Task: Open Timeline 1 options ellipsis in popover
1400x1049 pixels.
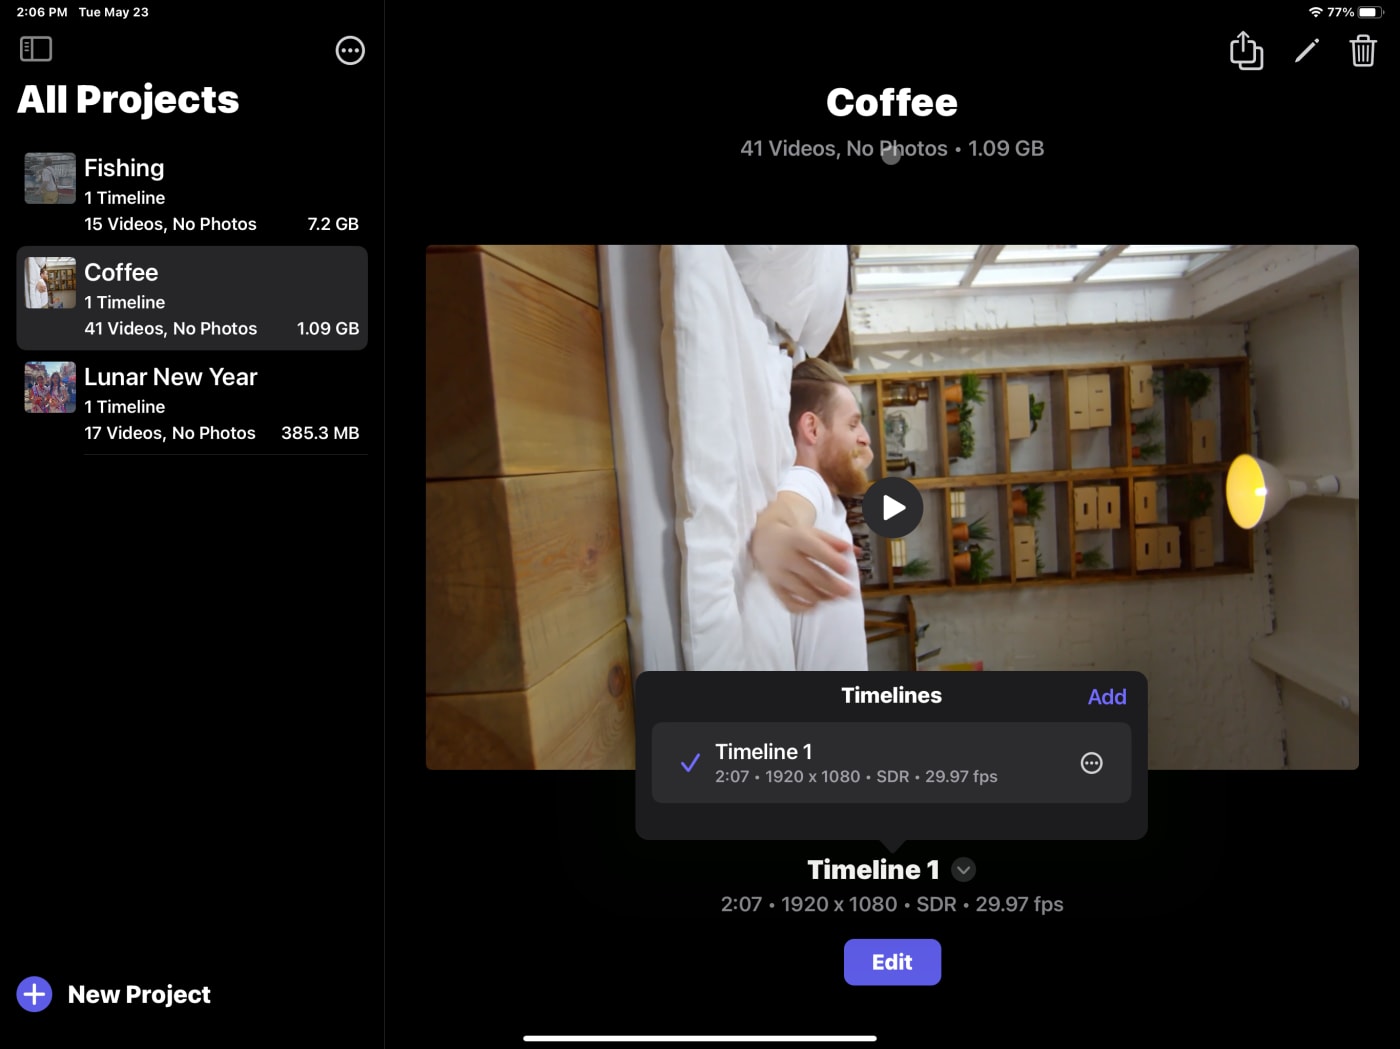Action: (1092, 763)
